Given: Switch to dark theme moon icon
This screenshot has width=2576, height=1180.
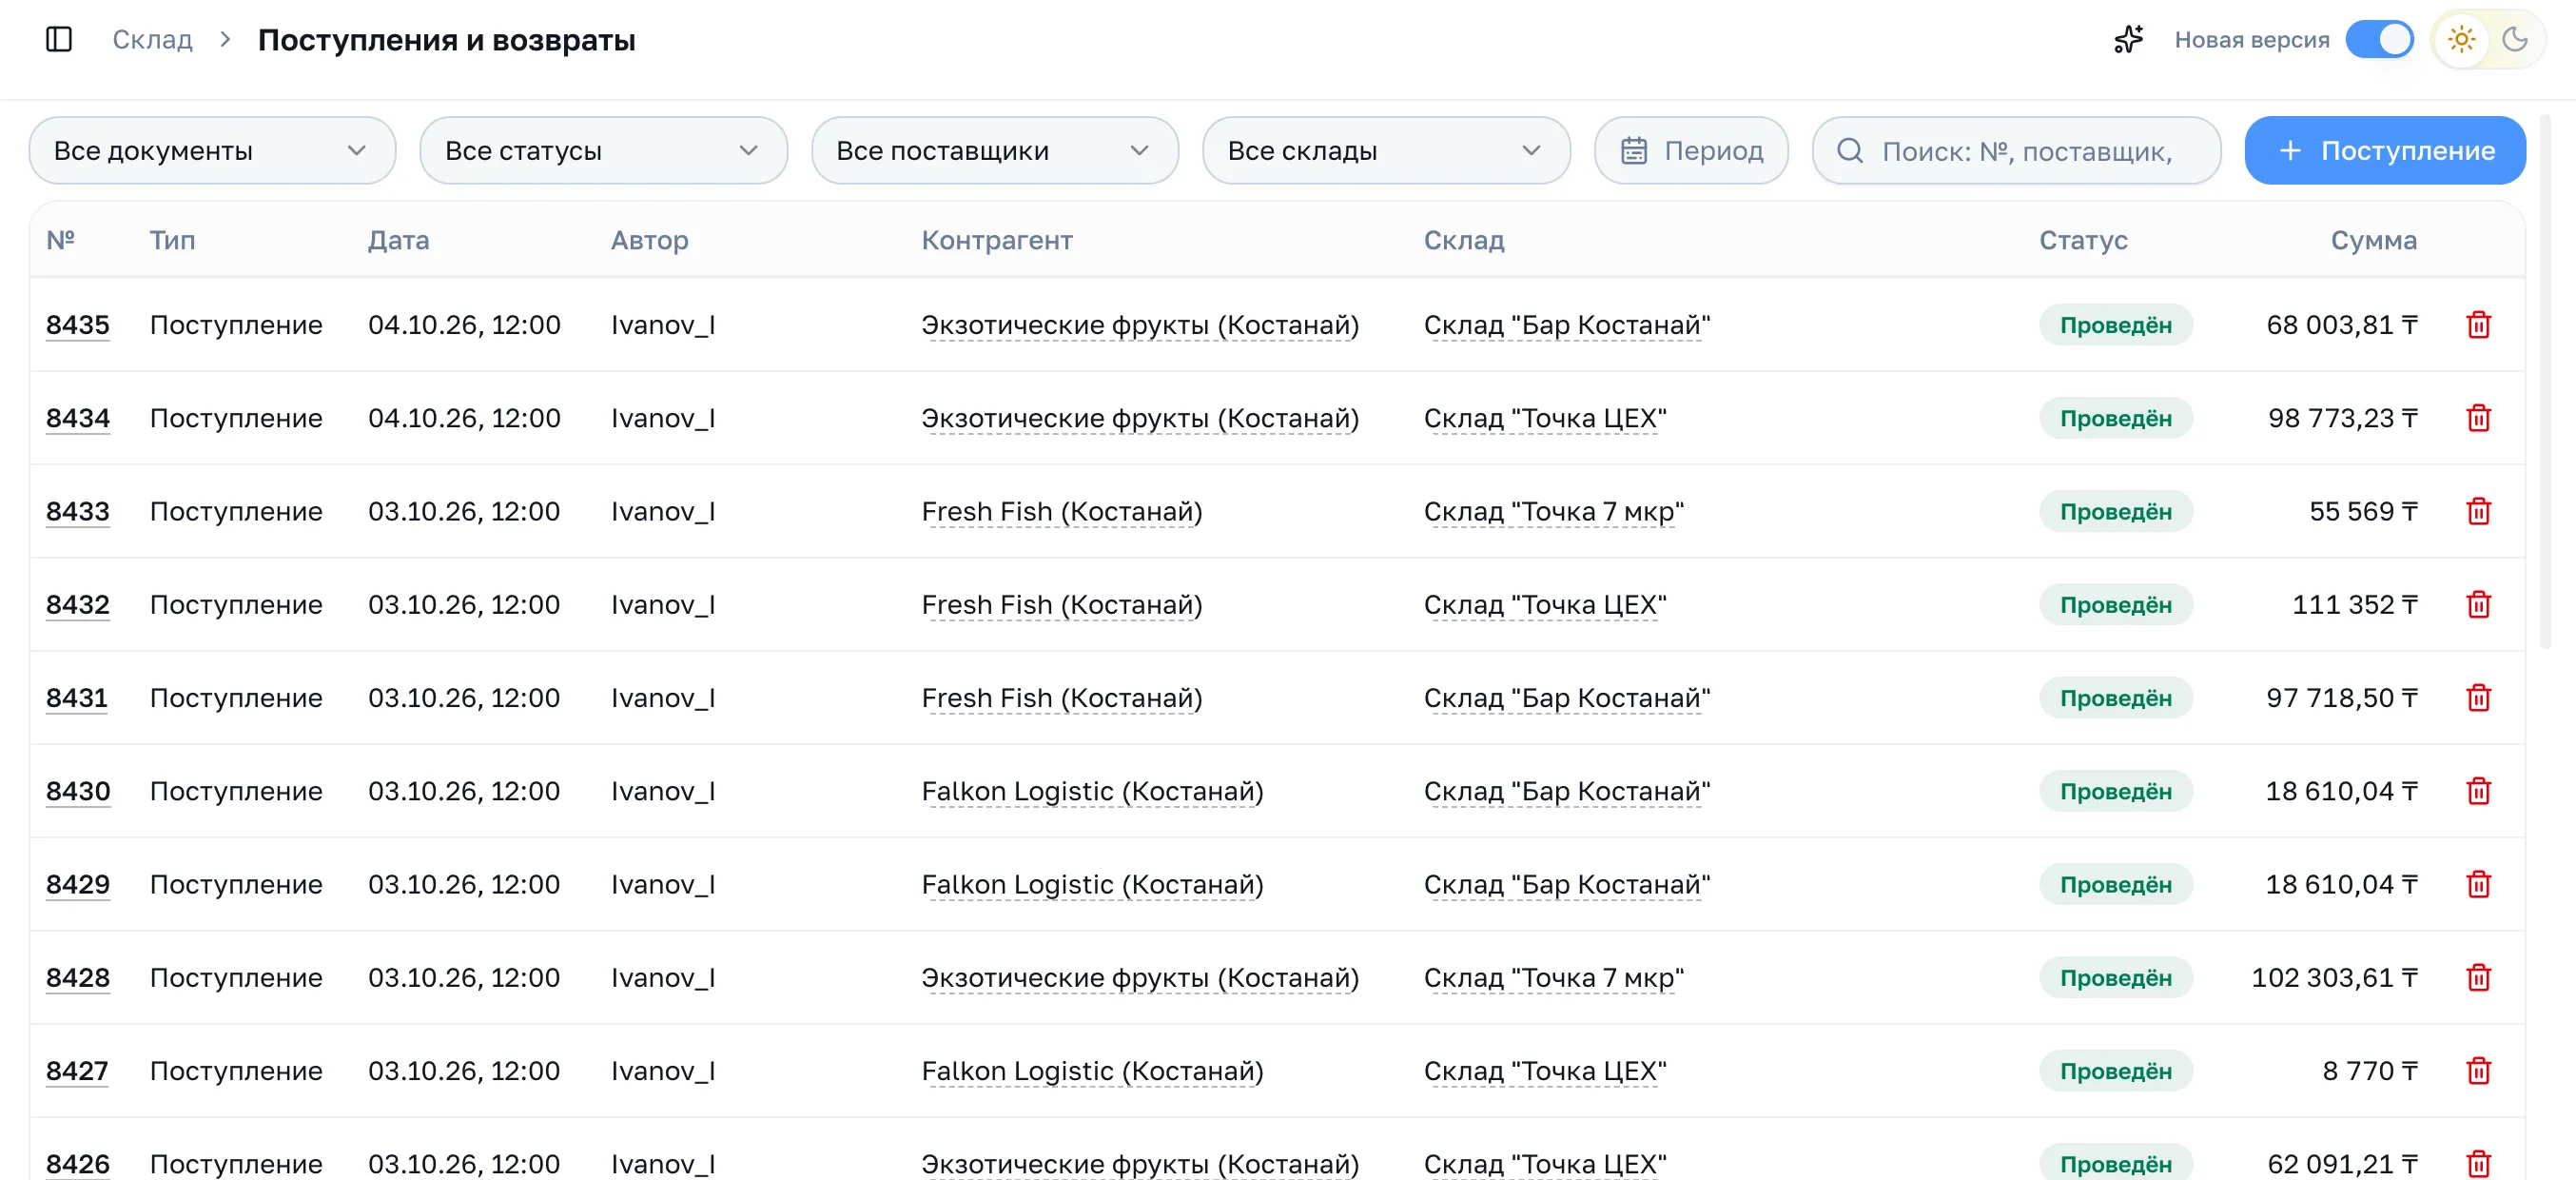Looking at the screenshot, I should click(2515, 40).
